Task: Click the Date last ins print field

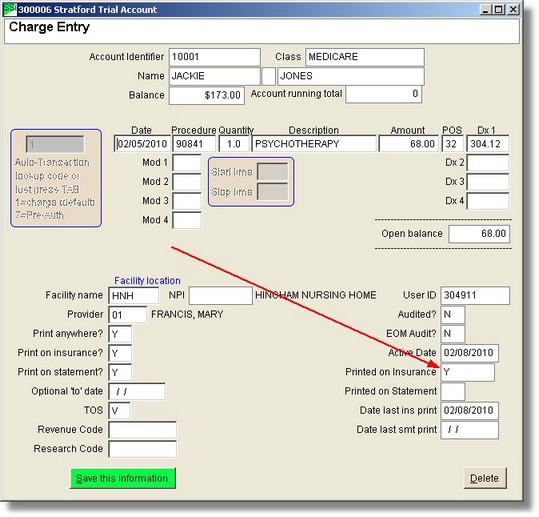Action: [470, 411]
